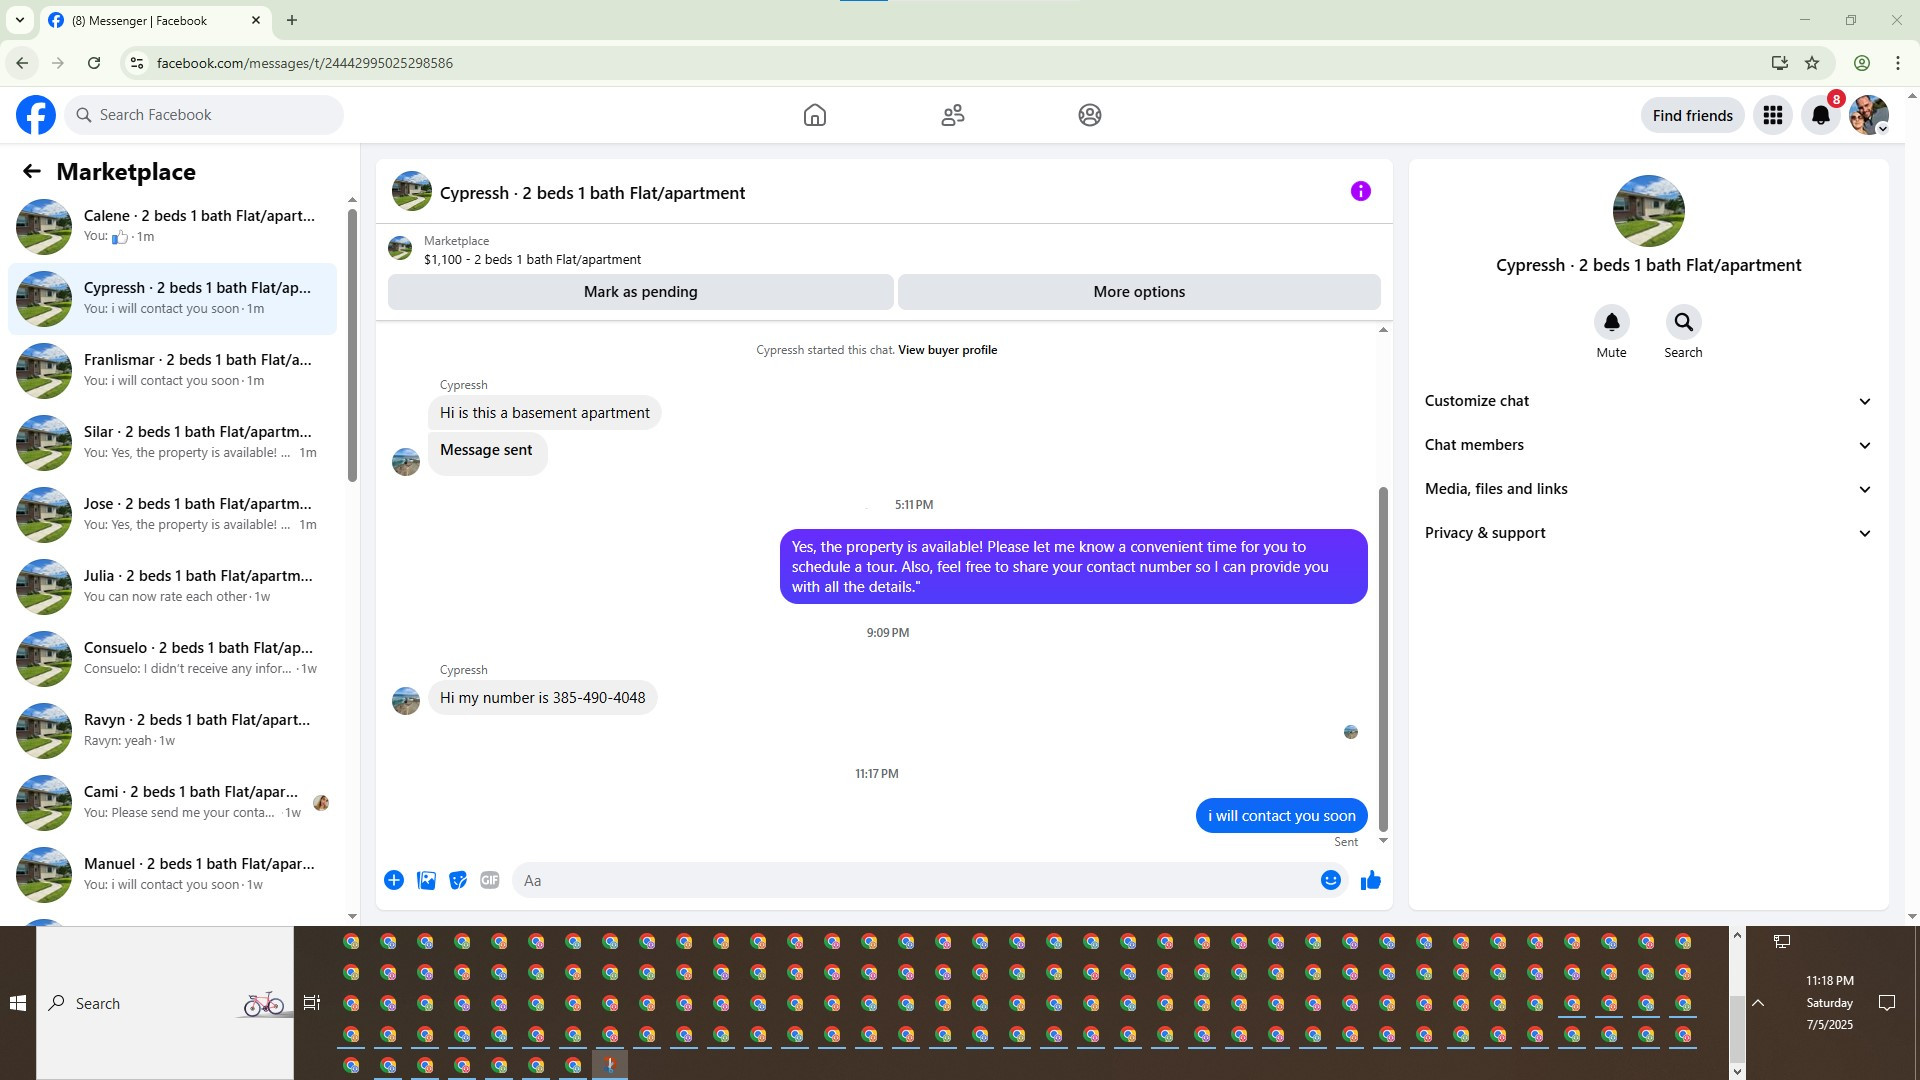Attach a photo with the image icon
1920x1080 pixels.
pyautogui.click(x=426, y=880)
